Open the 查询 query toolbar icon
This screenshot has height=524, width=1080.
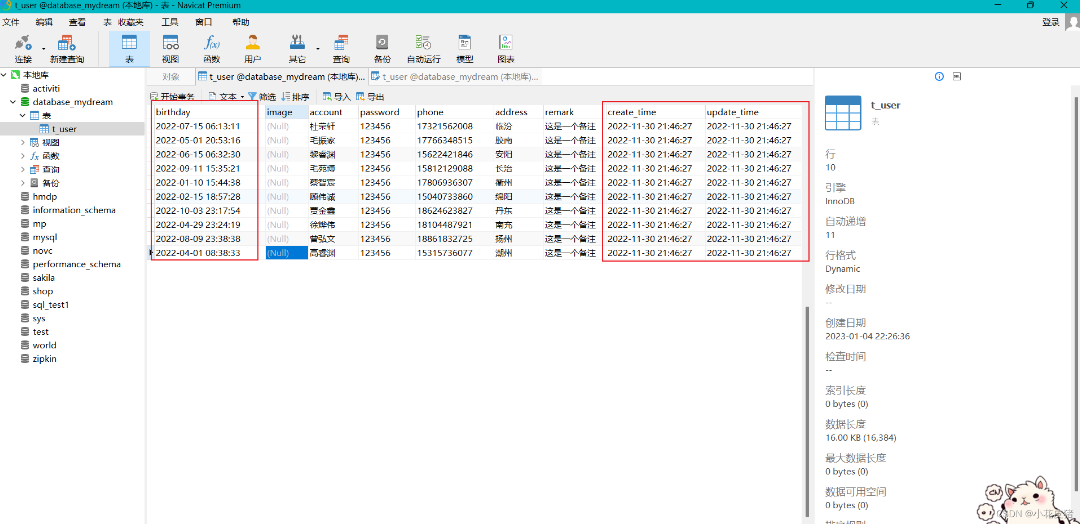[x=341, y=48]
